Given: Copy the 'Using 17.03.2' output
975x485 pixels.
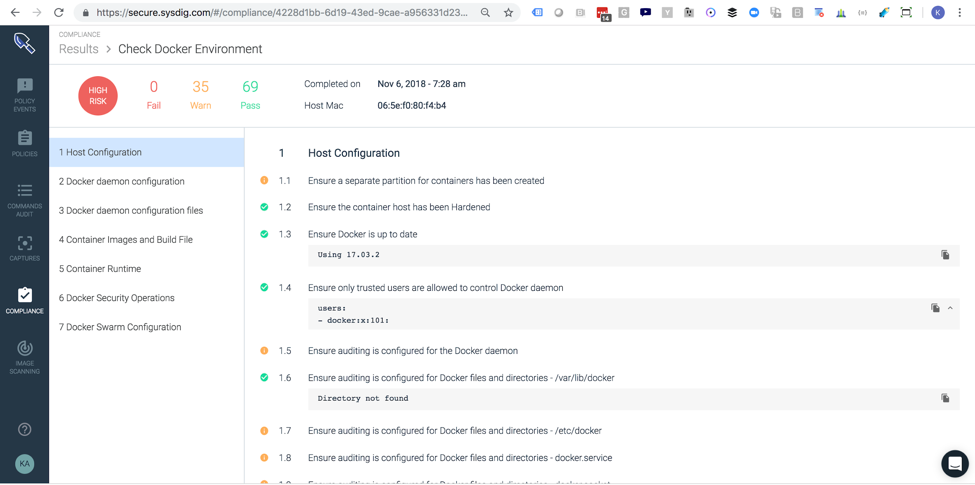Looking at the screenshot, I should [x=945, y=255].
